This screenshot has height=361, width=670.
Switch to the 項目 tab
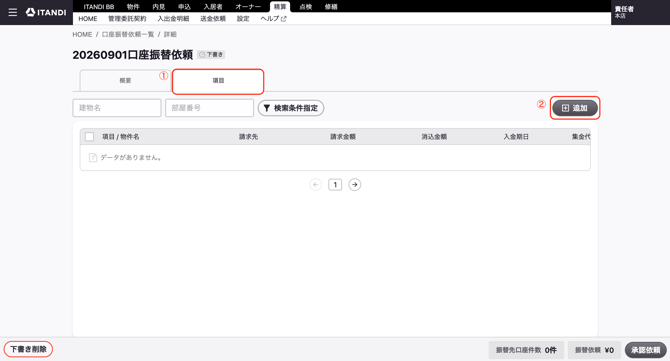pos(218,81)
